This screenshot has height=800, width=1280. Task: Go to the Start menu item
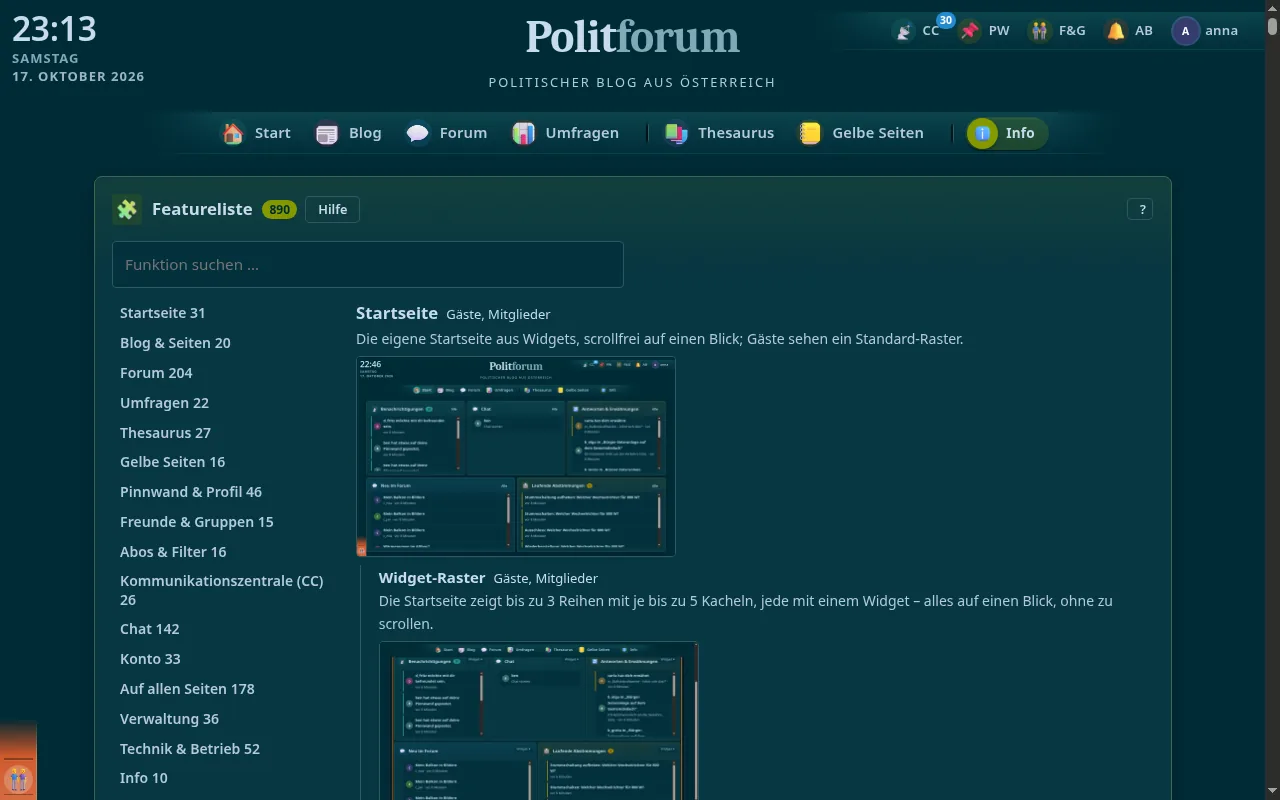pyautogui.click(x=272, y=133)
